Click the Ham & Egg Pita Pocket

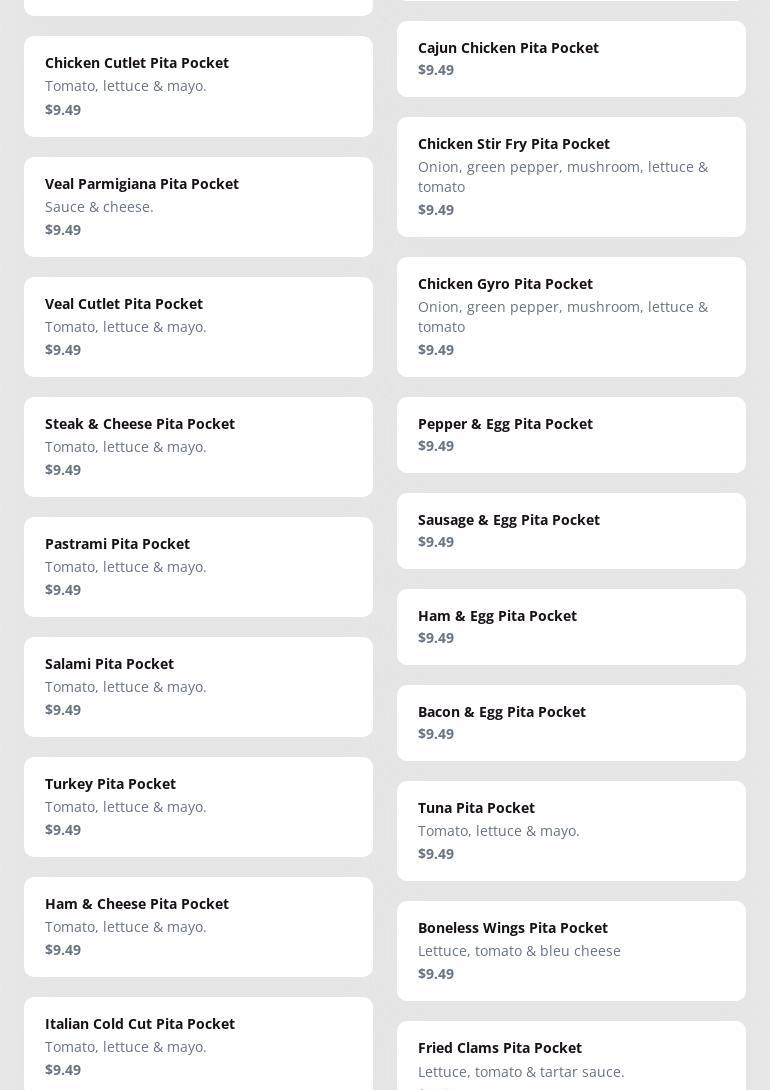point(571,626)
